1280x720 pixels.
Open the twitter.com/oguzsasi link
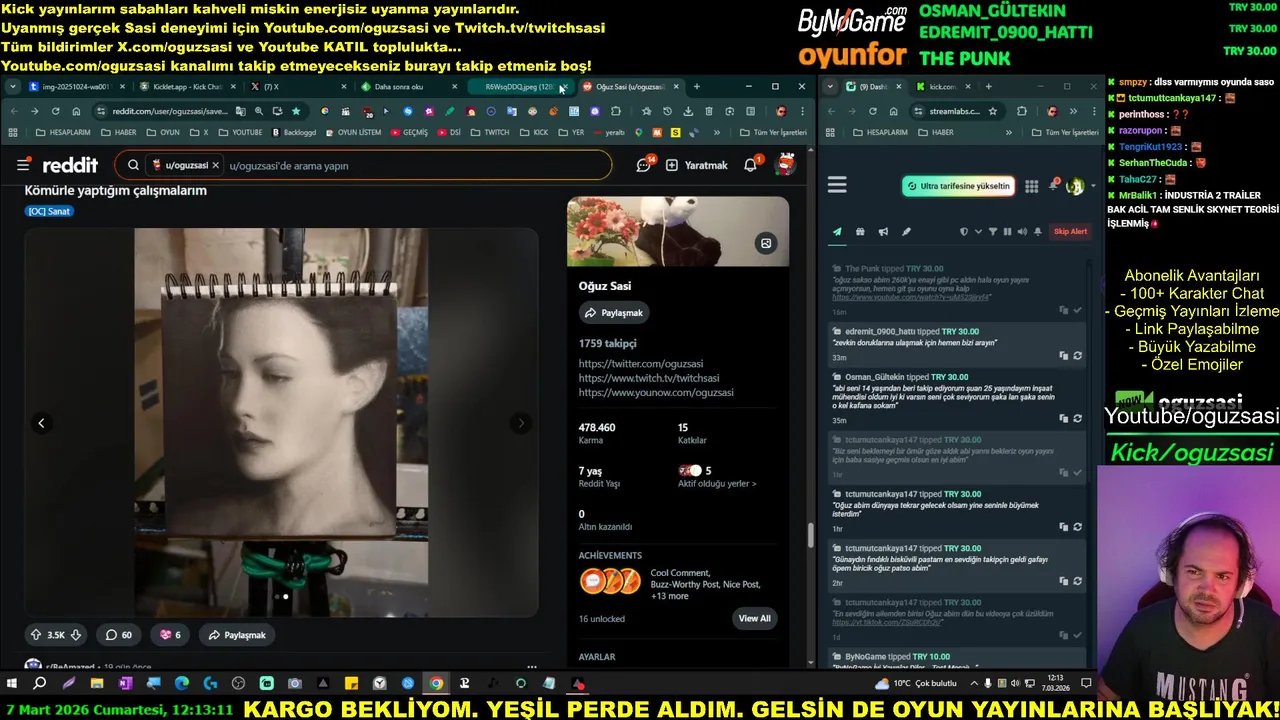pos(641,364)
